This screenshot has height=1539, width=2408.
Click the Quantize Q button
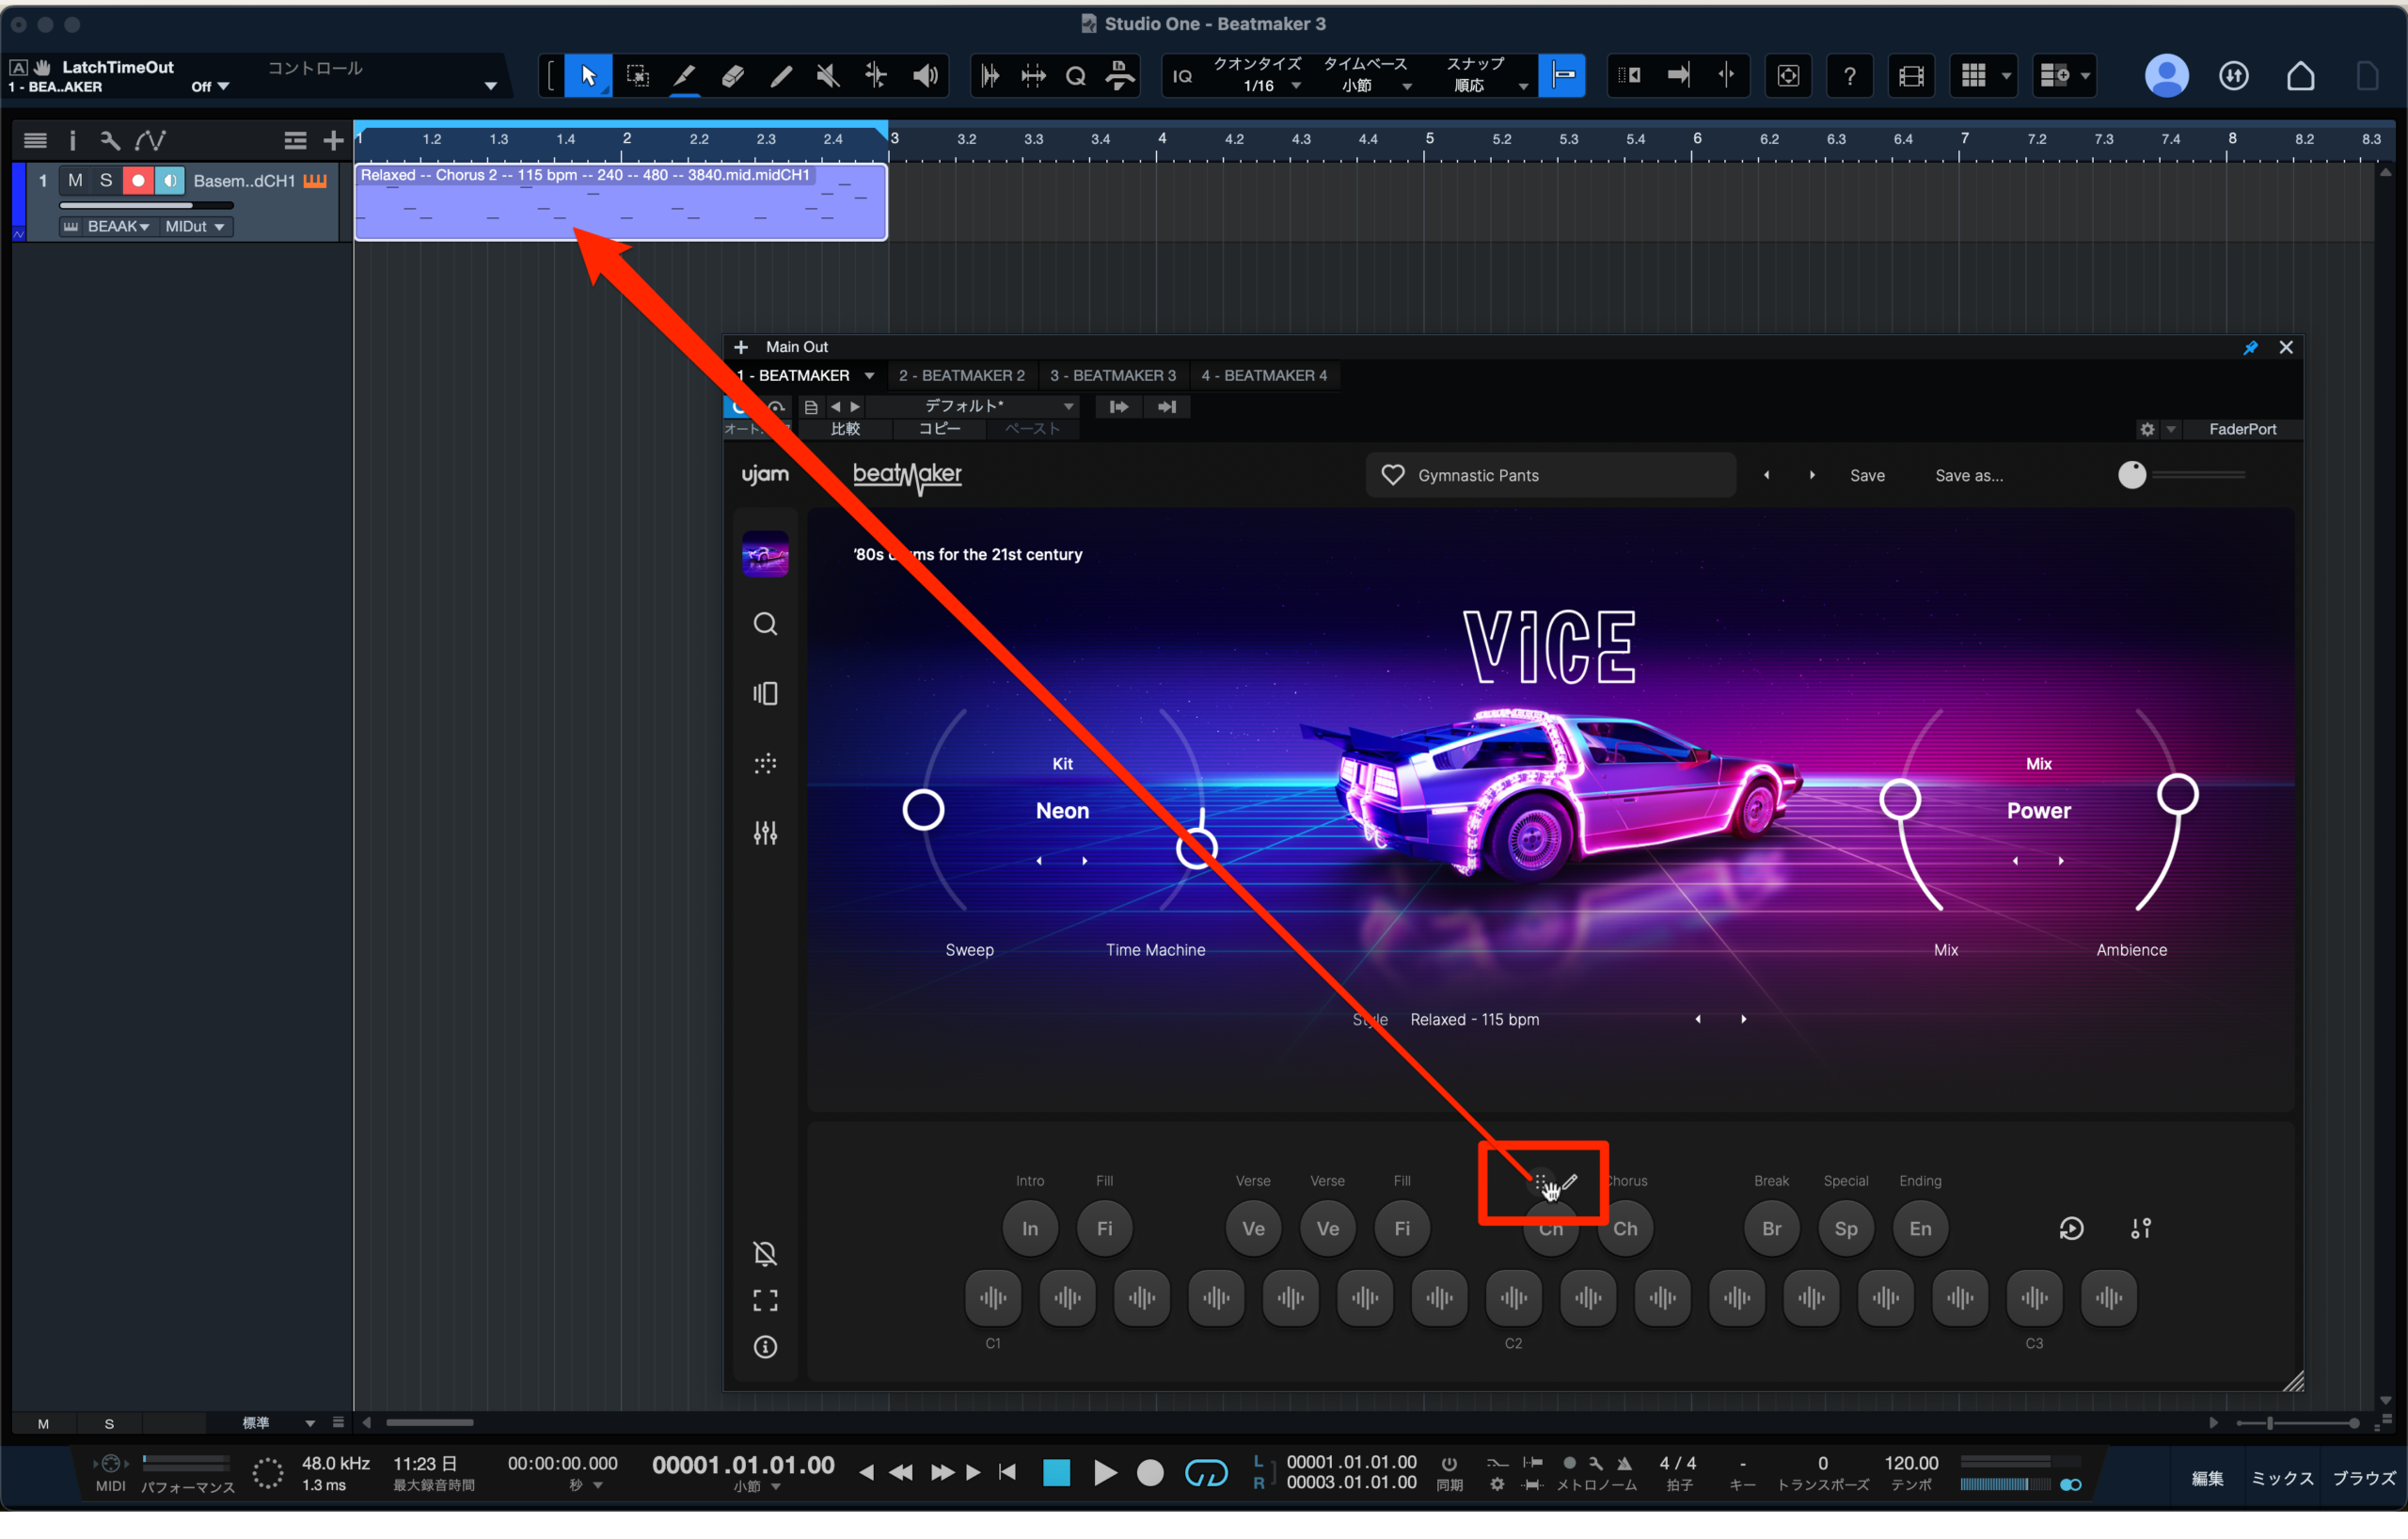1076,76
